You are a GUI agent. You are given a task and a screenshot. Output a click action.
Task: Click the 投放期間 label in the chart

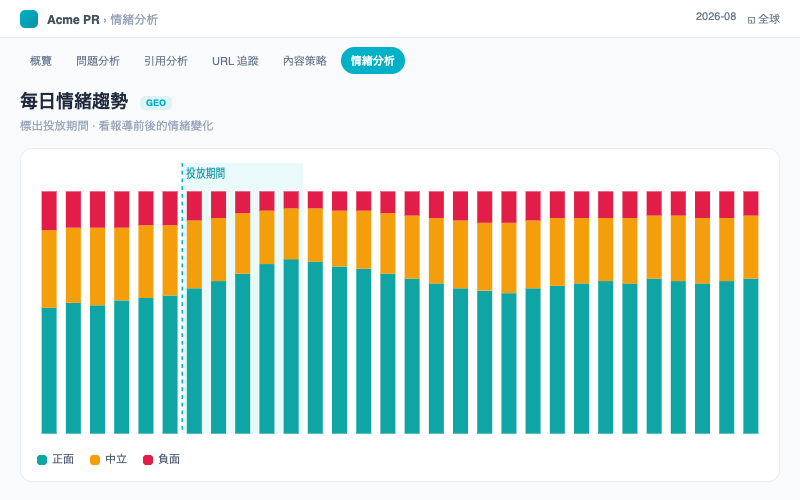[206, 173]
